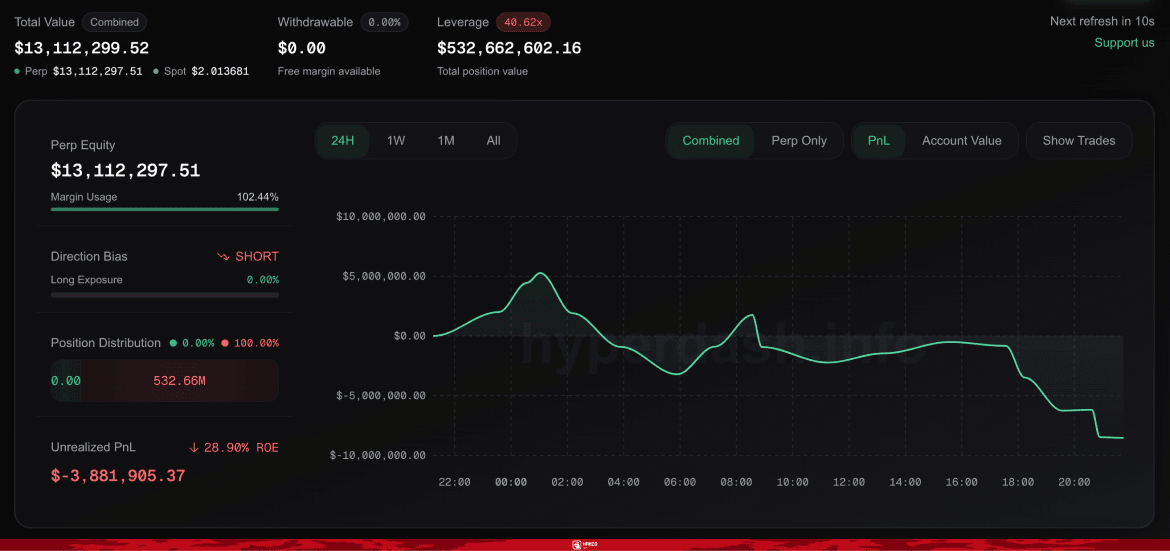Click the Show Trades button

(1079, 140)
